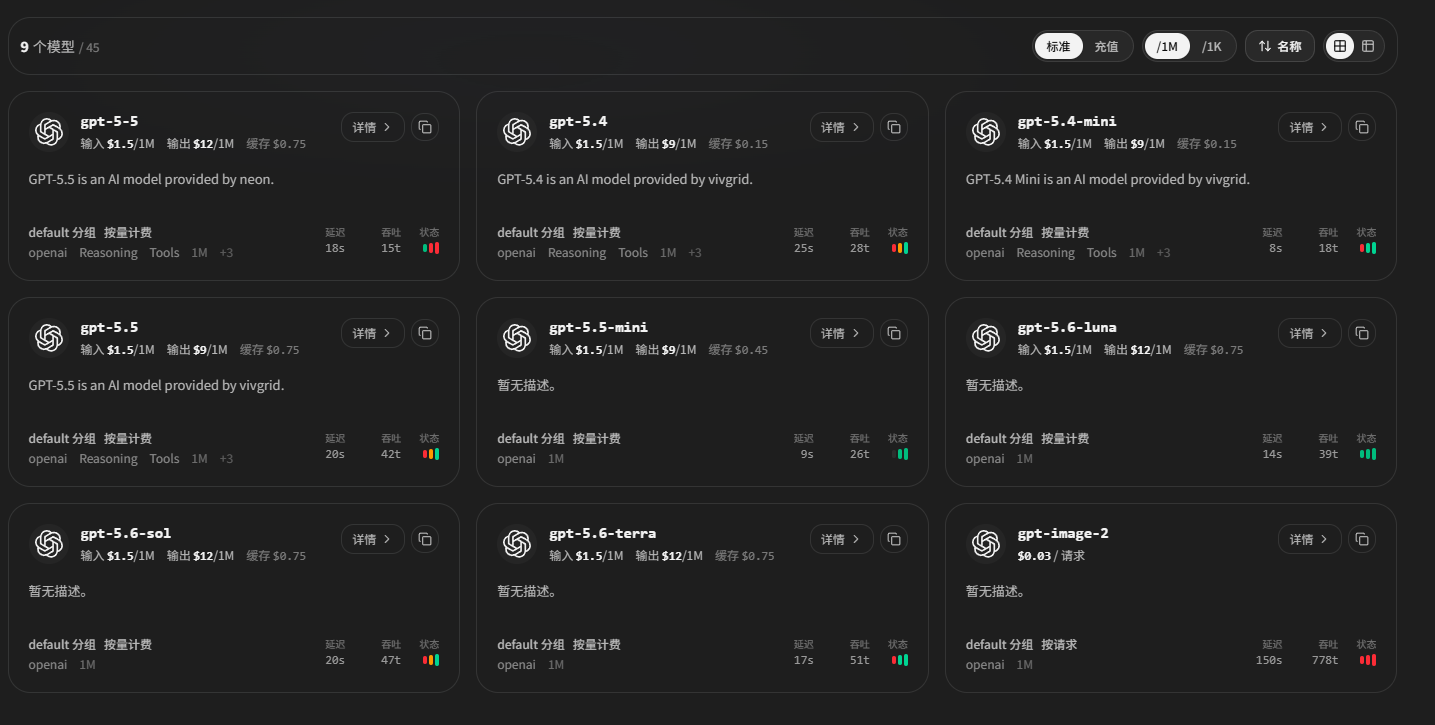This screenshot has width=1435, height=725.
Task: Copy the gpt-5-5 model name
Action: pos(425,127)
